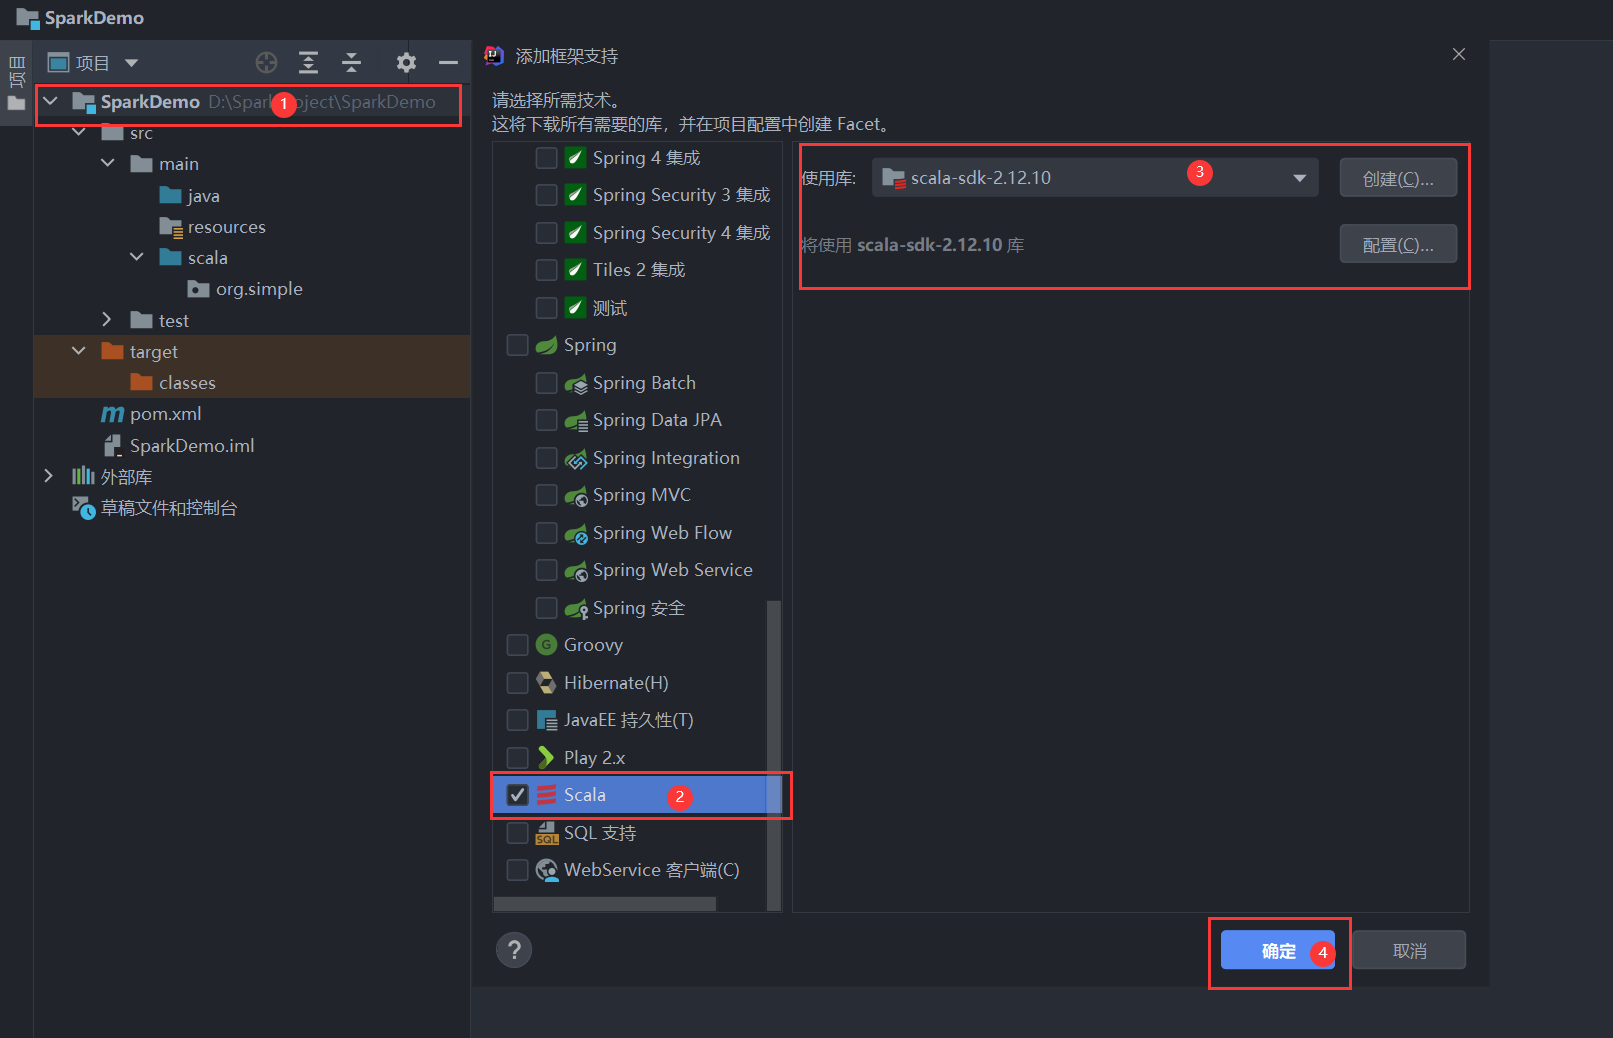The width and height of the screenshot is (1613, 1038).
Task: Click the scratch files and consoles icon
Action: coord(83,508)
